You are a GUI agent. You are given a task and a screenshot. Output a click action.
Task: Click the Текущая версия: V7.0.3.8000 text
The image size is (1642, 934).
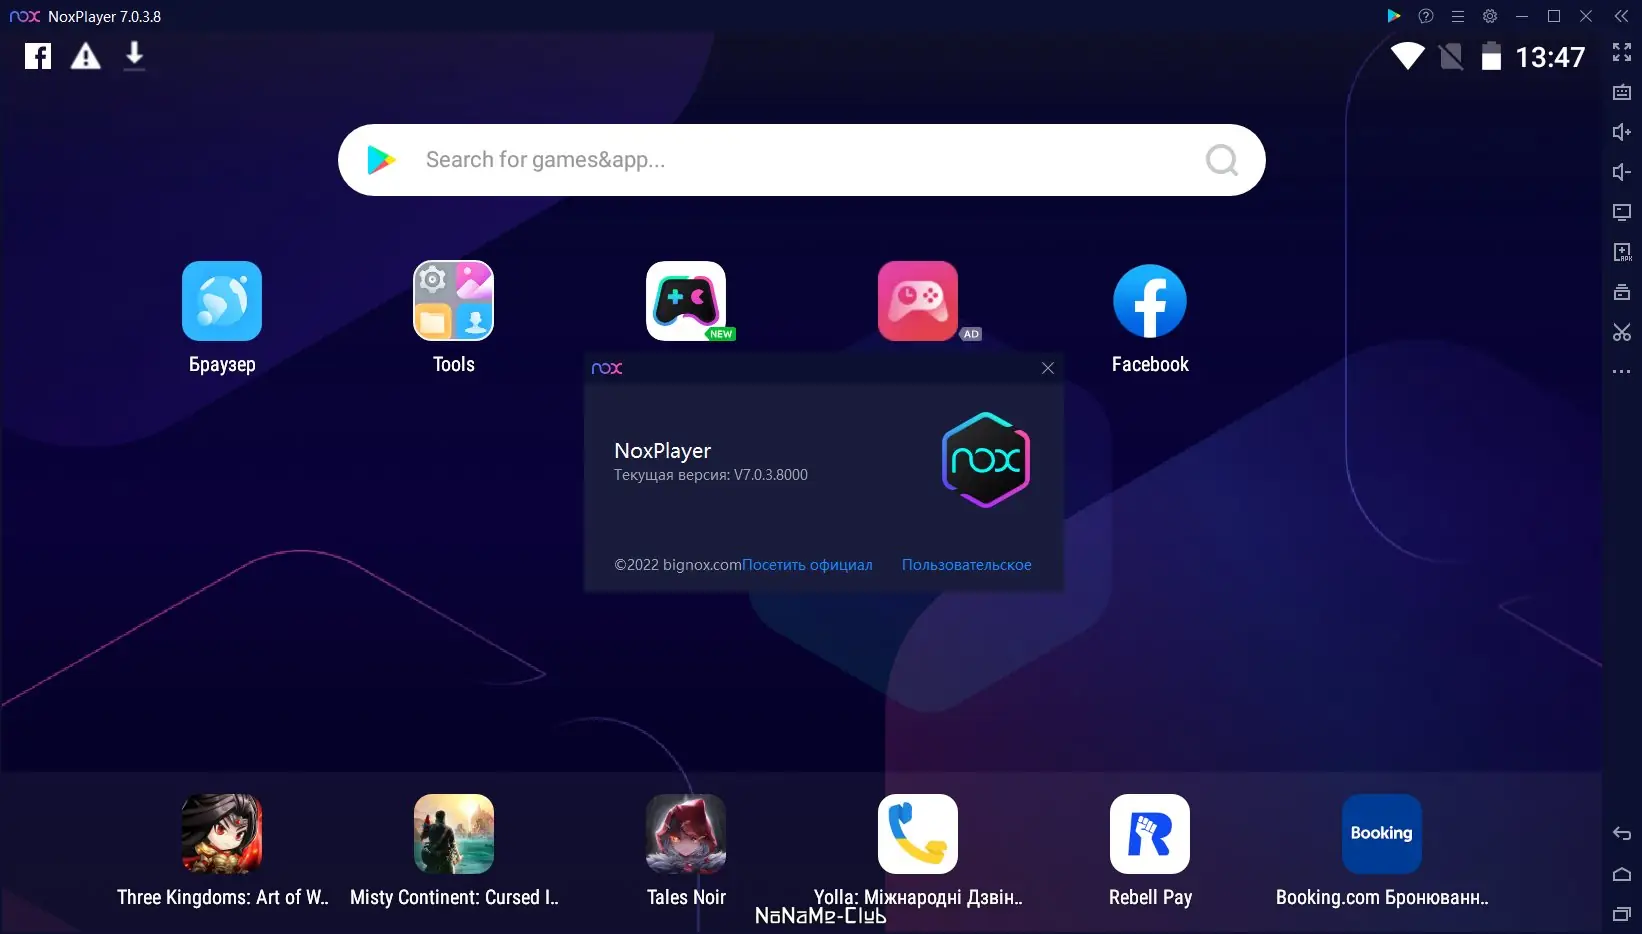click(x=711, y=475)
